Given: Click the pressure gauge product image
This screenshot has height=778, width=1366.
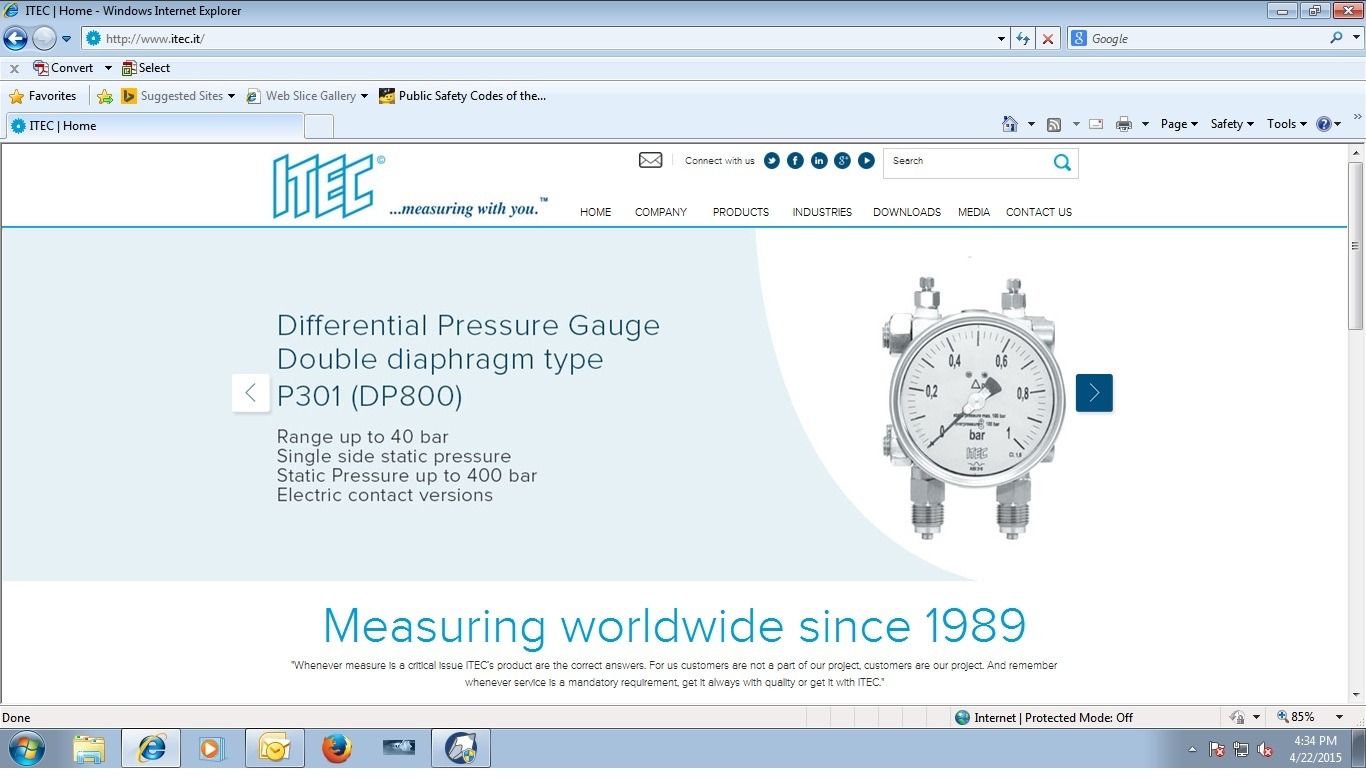Looking at the screenshot, I should point(972,408).
